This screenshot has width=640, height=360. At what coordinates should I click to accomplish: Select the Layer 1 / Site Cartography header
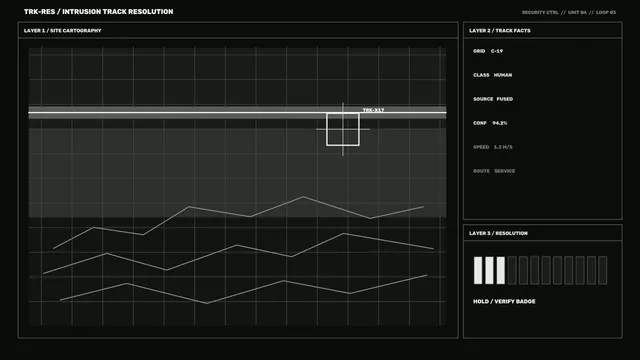(x=62, y=31)
